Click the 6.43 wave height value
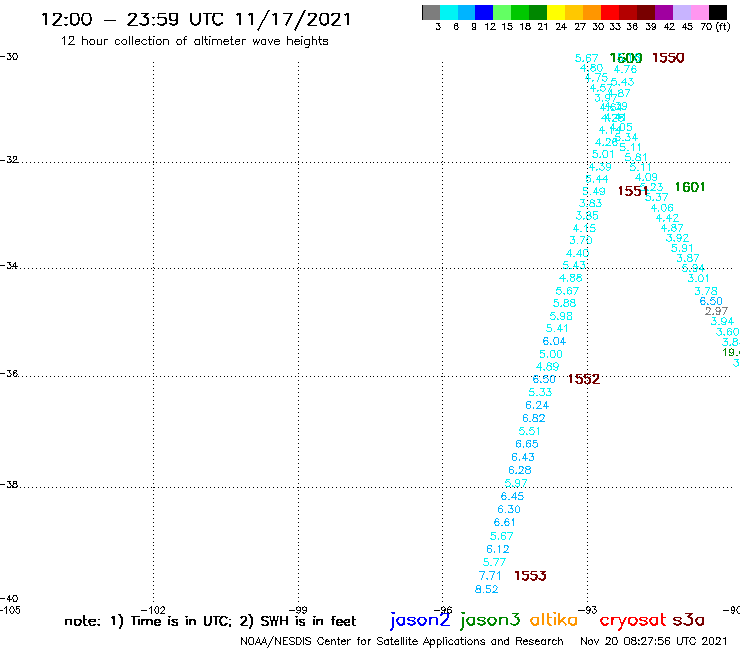This screenshot has width=740, height=650. tap(523, 457)
